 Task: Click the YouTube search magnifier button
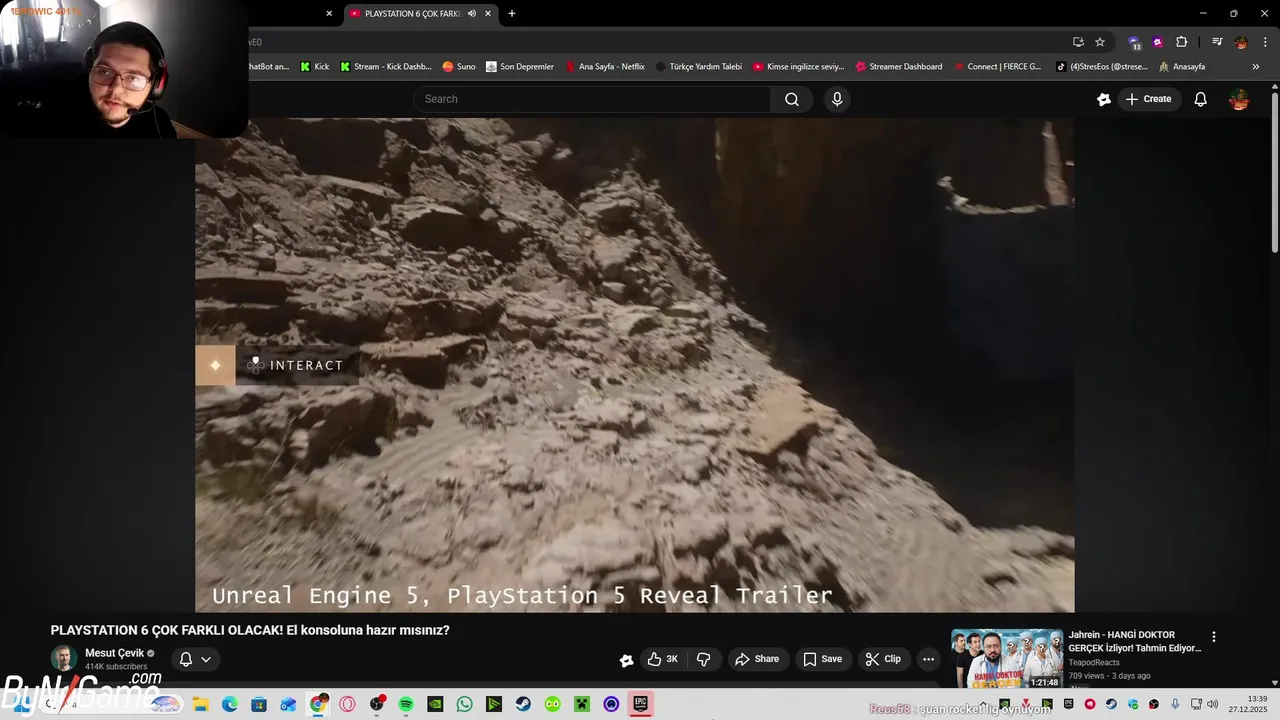coord(792,99)
